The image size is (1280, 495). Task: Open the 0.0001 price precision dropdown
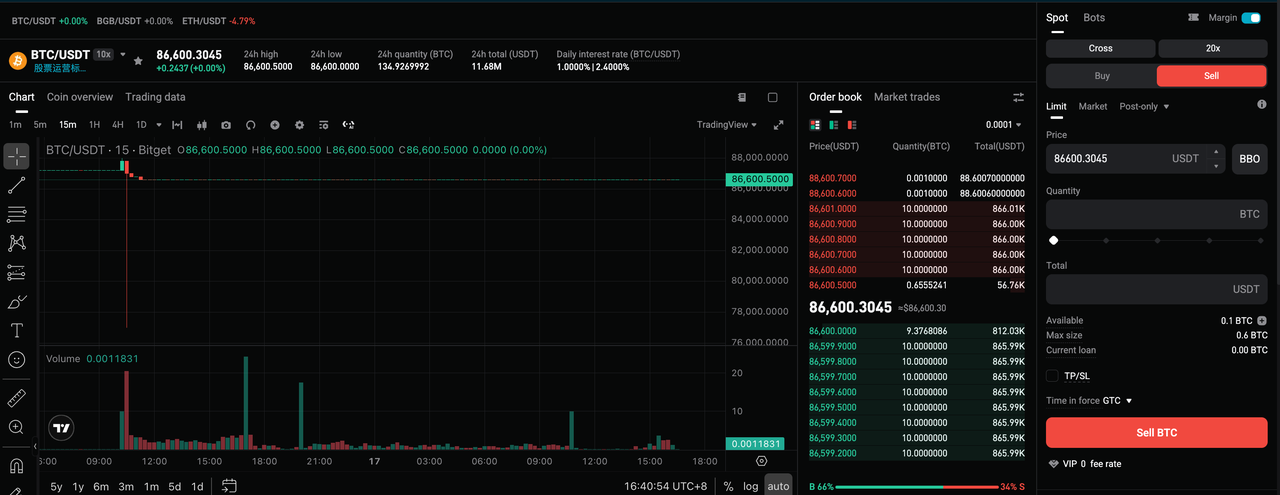click(1003, 125)
